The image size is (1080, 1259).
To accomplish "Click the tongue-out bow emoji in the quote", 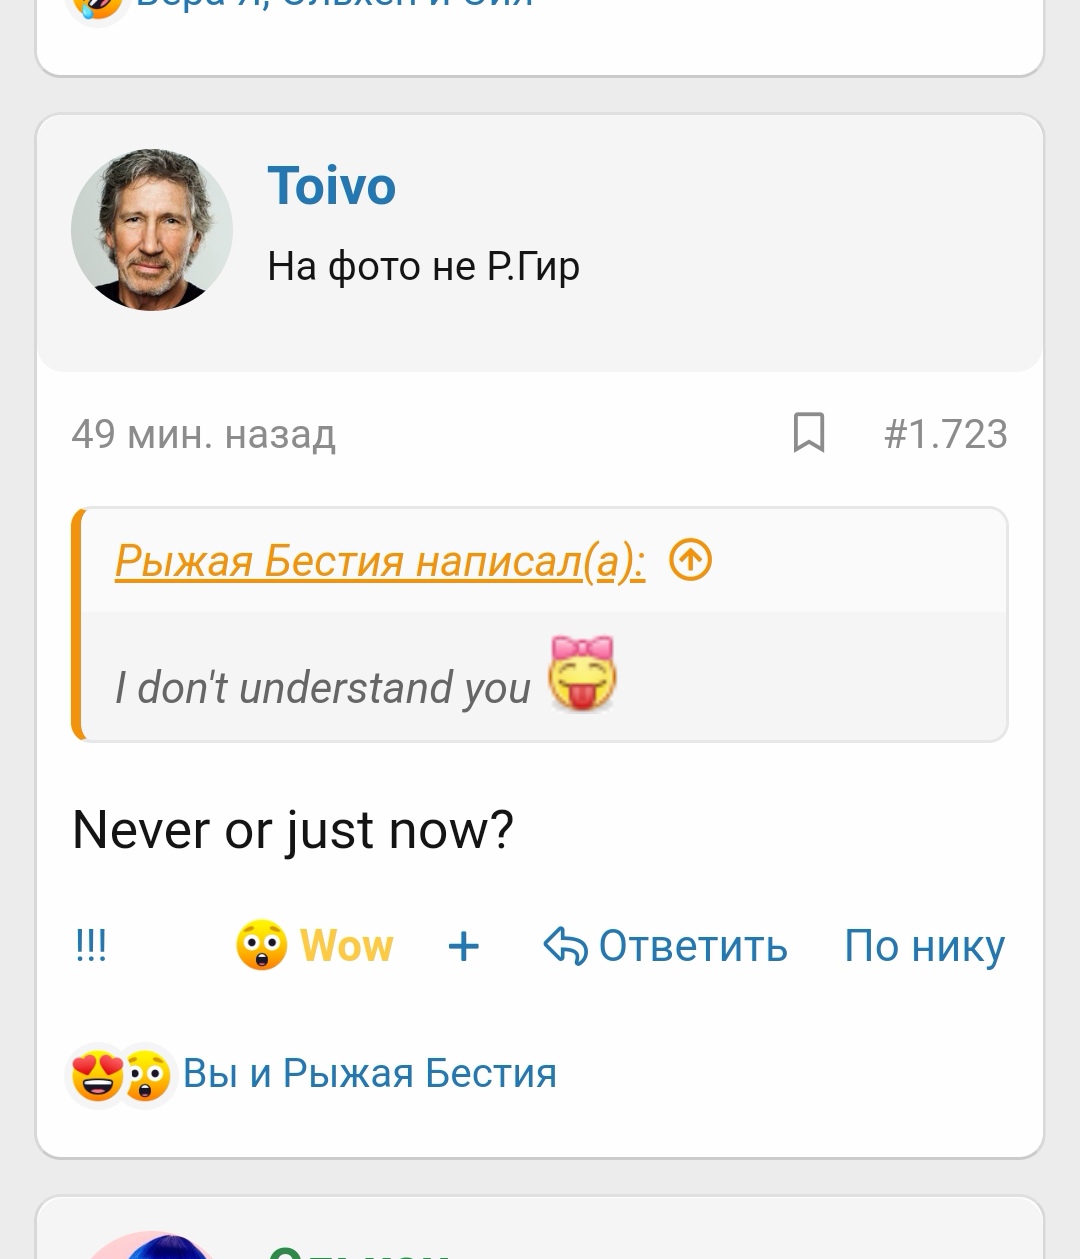I will [582, 674].
